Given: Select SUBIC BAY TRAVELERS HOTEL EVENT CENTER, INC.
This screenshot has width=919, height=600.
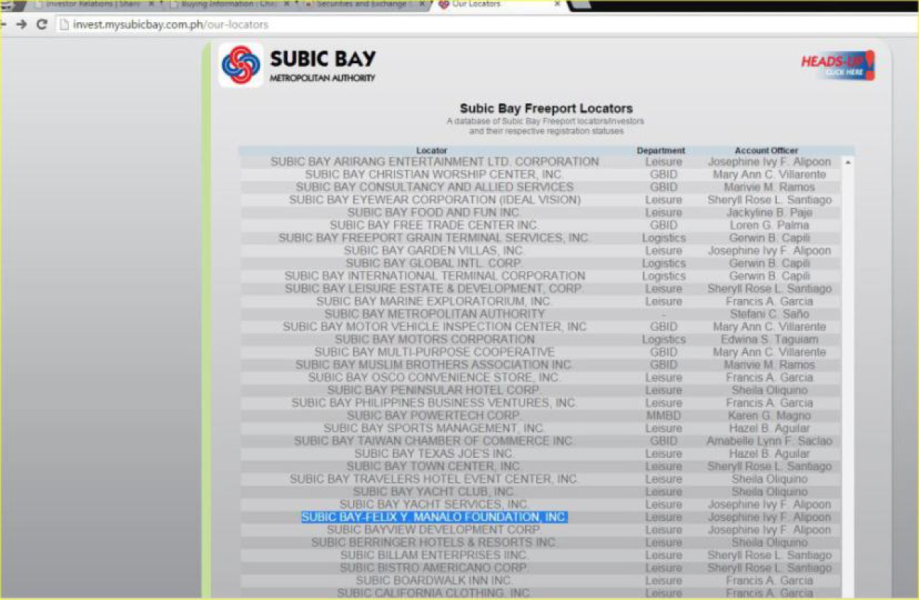Looking at the screenshot, I should tap(434, 479).
